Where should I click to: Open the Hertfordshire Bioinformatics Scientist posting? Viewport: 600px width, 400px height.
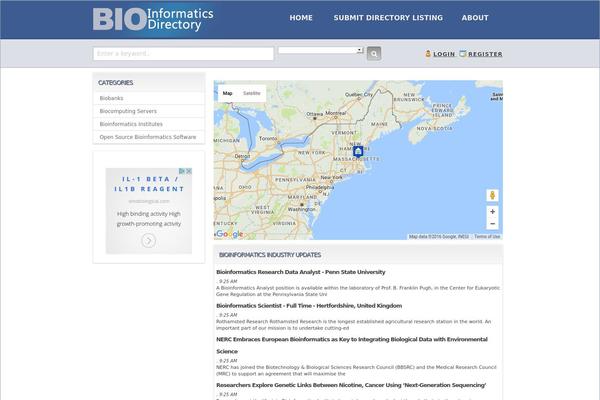309,306
